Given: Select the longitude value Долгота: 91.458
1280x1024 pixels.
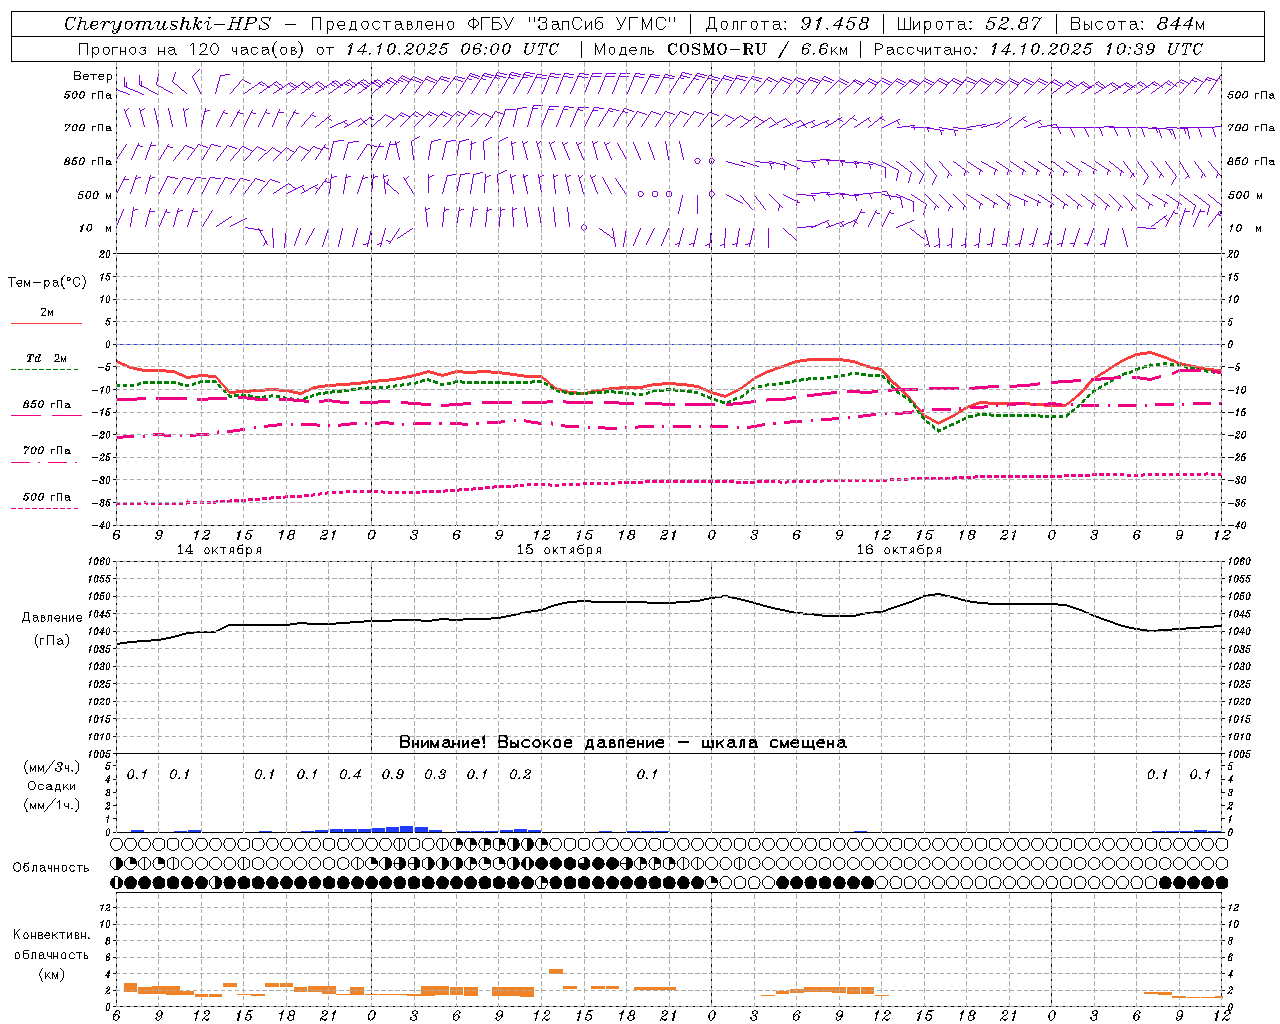Looking at the screenshot, I should [x=788, y=24].
